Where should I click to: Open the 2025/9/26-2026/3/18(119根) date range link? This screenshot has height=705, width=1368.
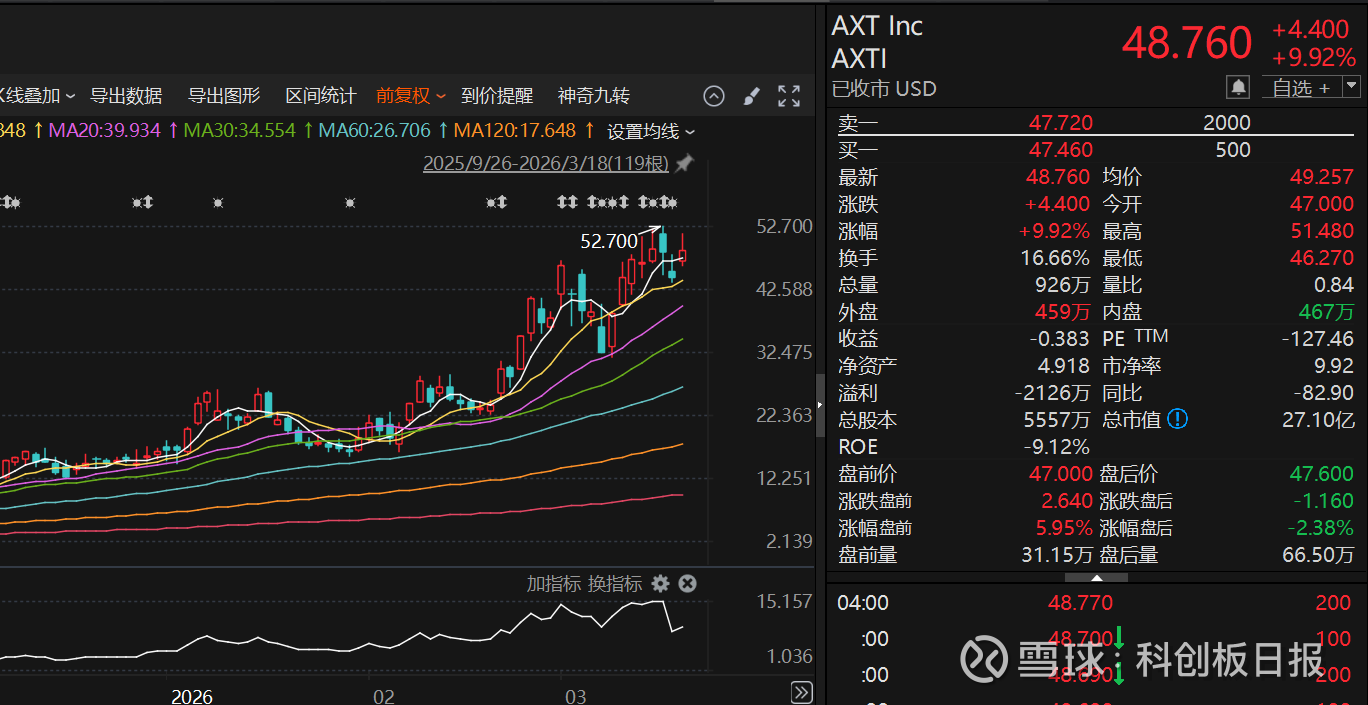point(546,163)
